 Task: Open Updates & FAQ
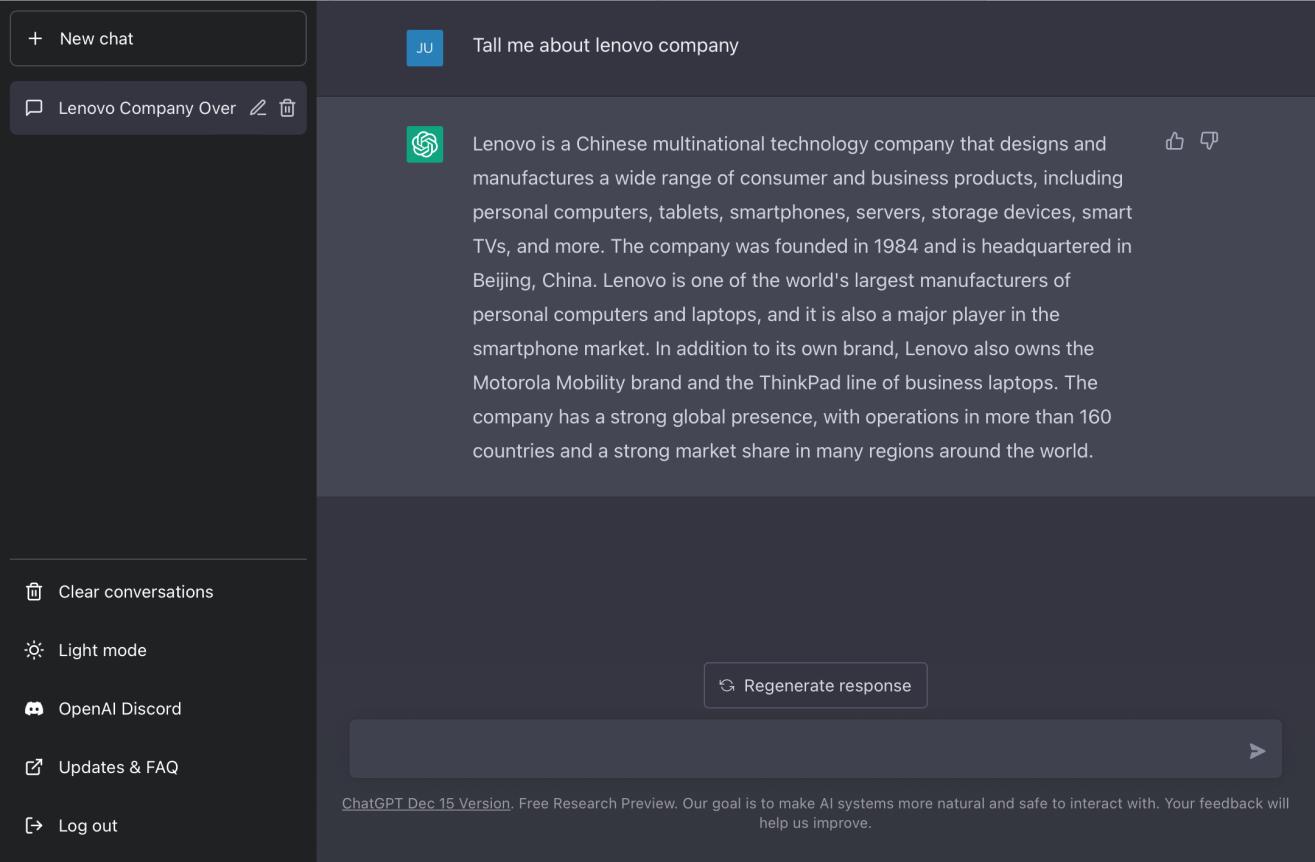[x=118, y=767]
